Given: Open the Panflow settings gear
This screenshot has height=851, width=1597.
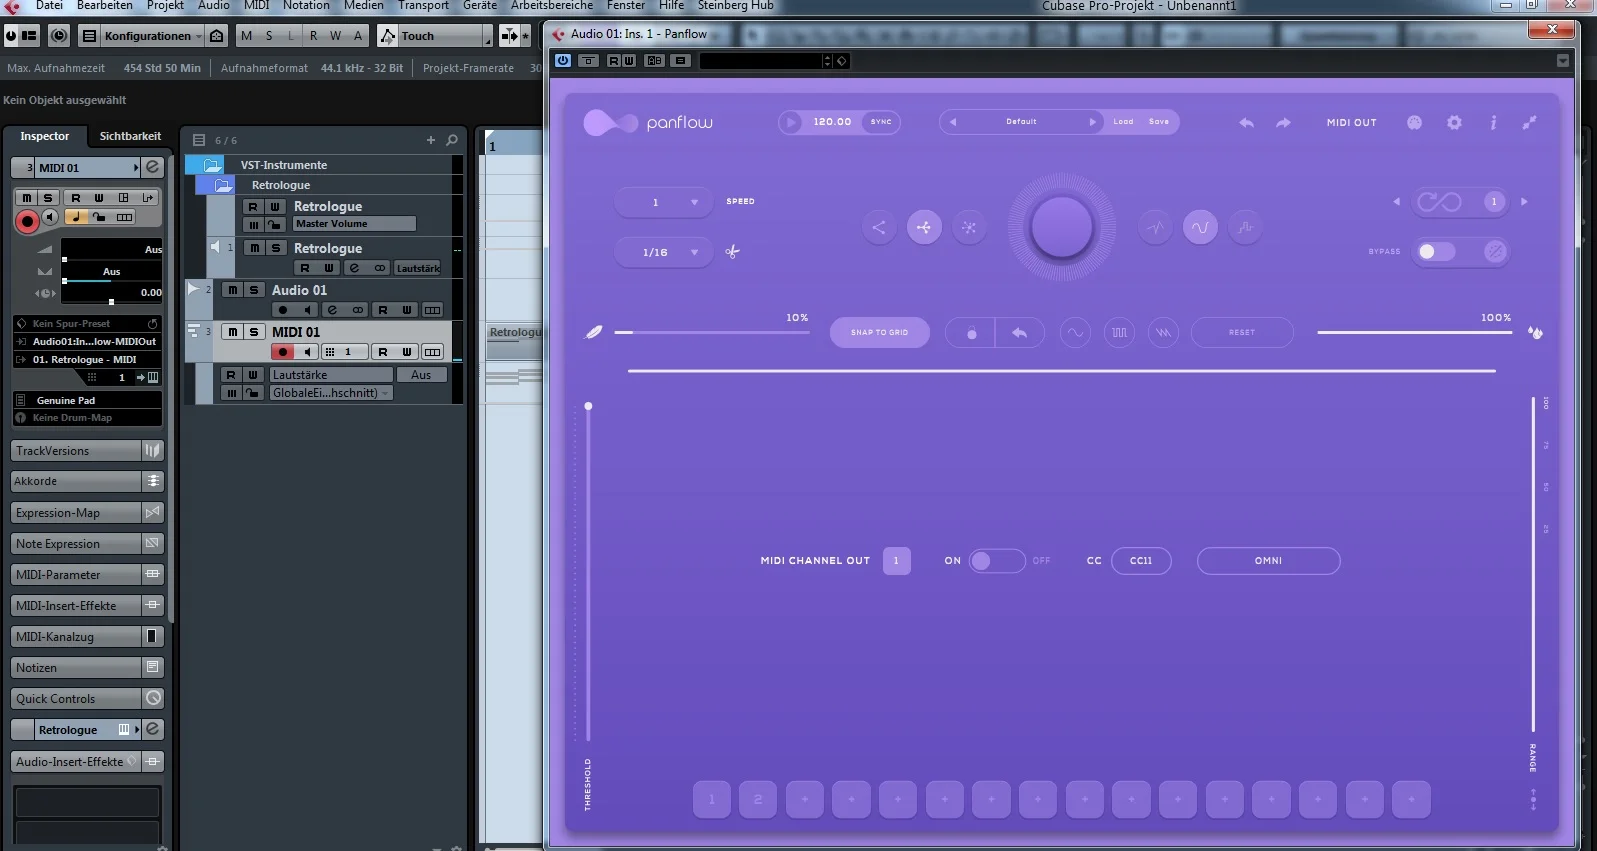Looking at the screenshot, I should 1454,122.
